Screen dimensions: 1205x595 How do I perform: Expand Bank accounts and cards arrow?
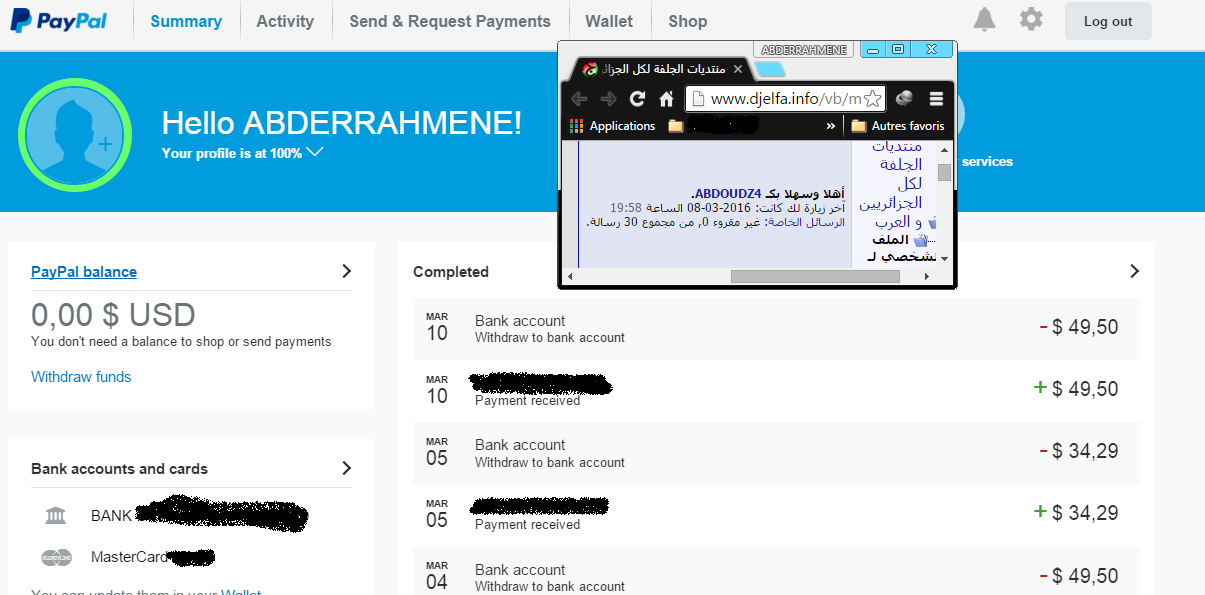point(346,468)
